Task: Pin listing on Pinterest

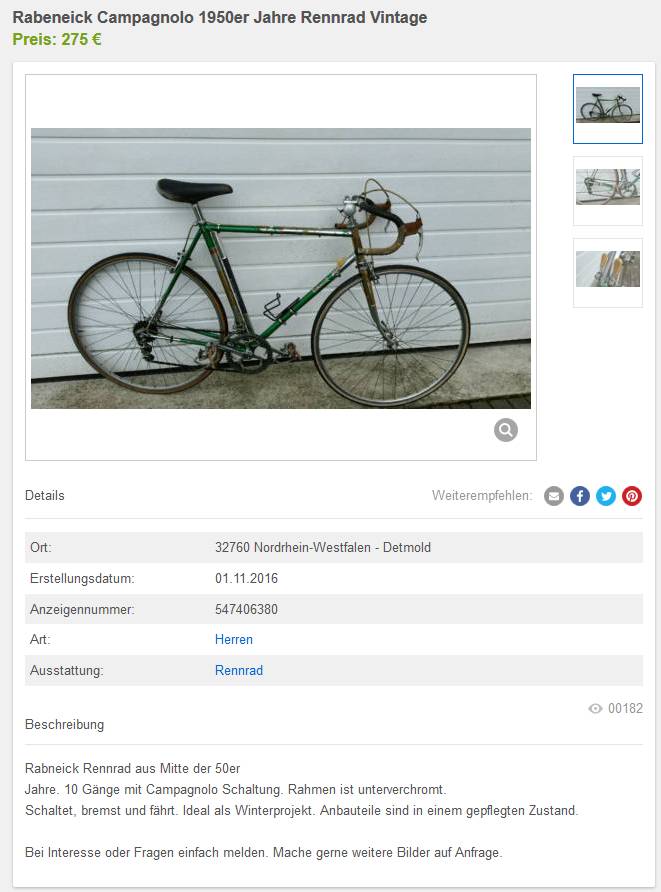Action: pos(632,496)
